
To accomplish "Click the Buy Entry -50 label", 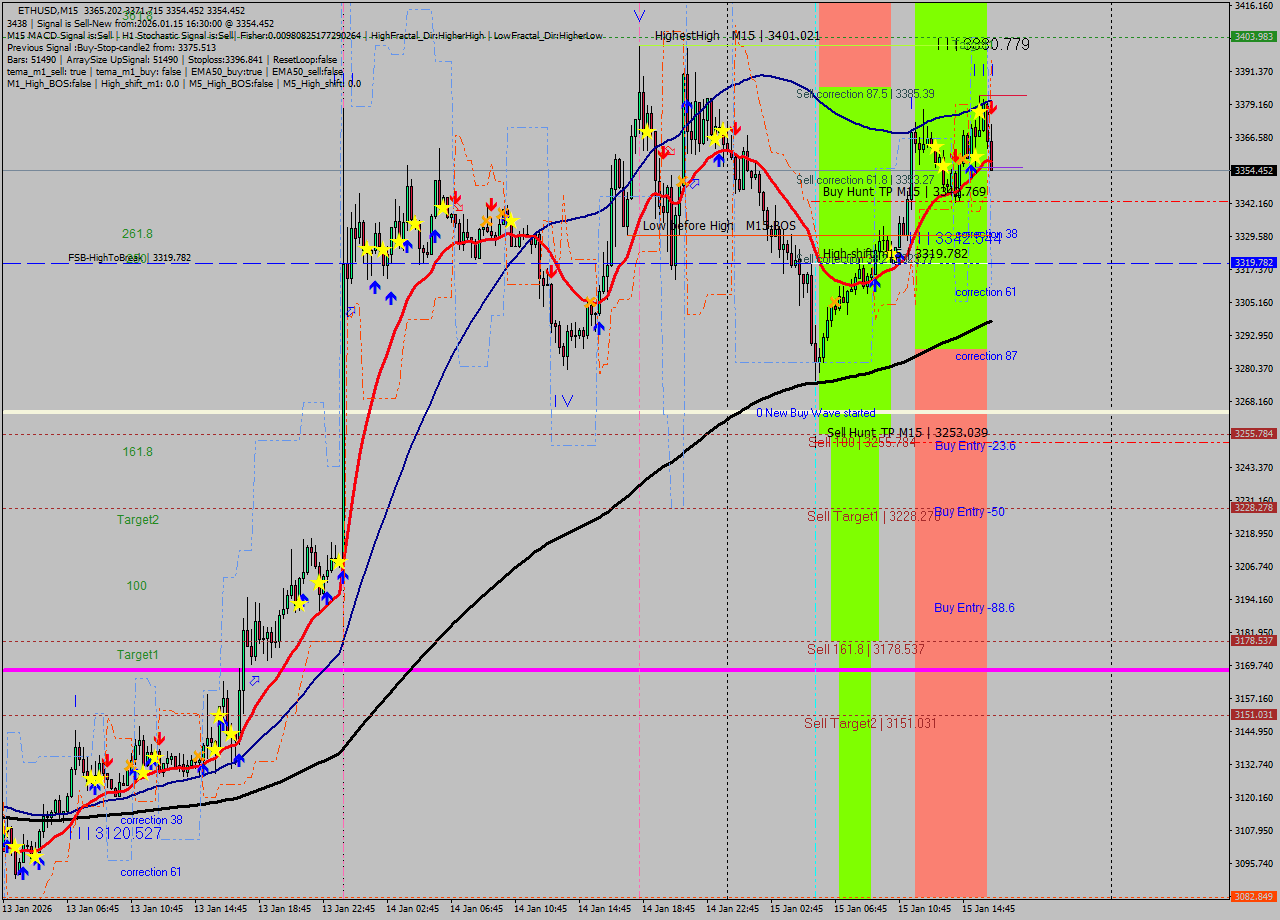I will 969,512.
